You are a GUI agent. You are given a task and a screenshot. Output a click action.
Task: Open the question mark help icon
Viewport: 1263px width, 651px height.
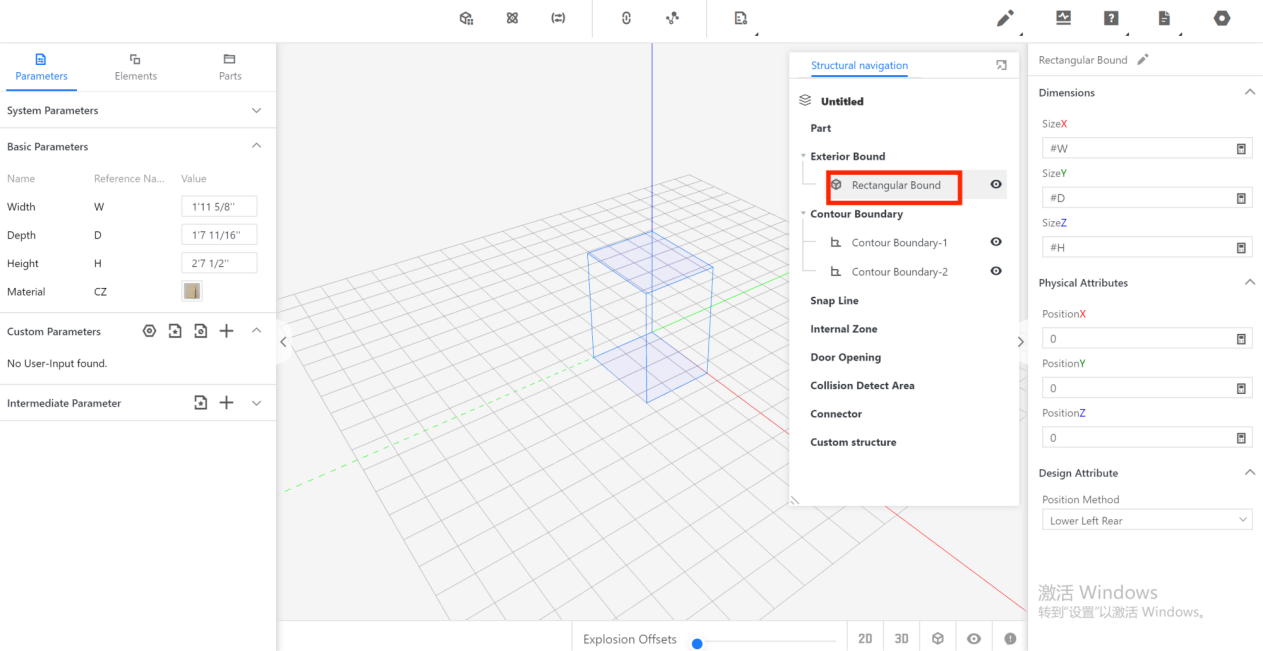pyautogui.click(x=1111, y=18)
